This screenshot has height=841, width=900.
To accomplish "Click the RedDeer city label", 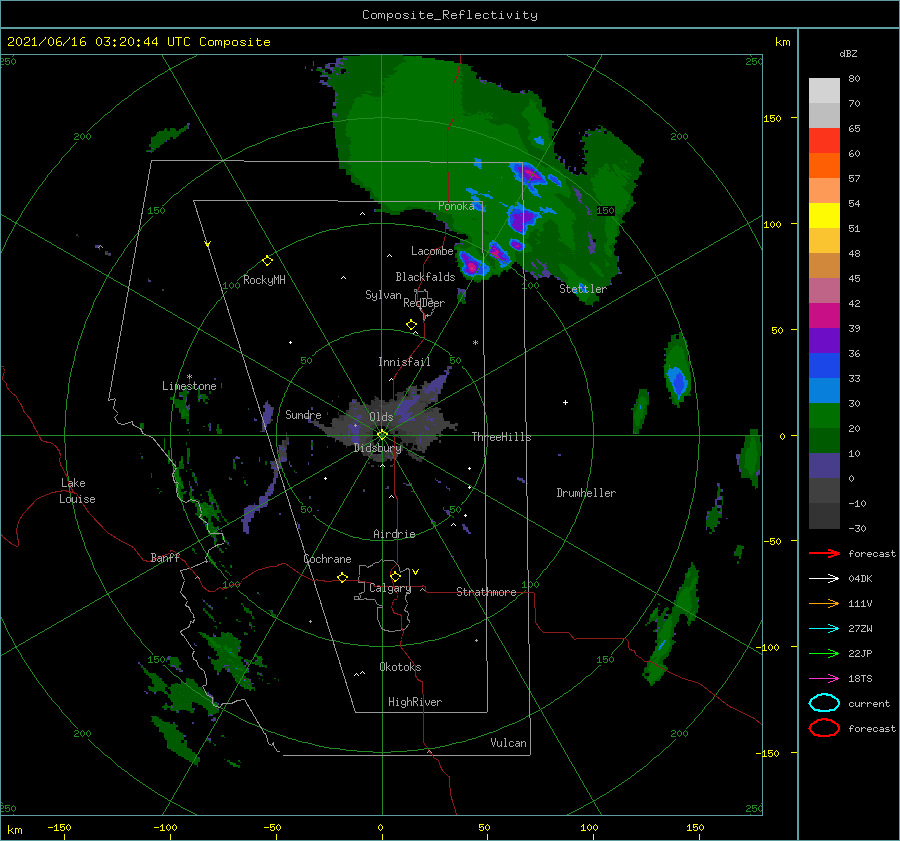I will click(x=424, y=303).
